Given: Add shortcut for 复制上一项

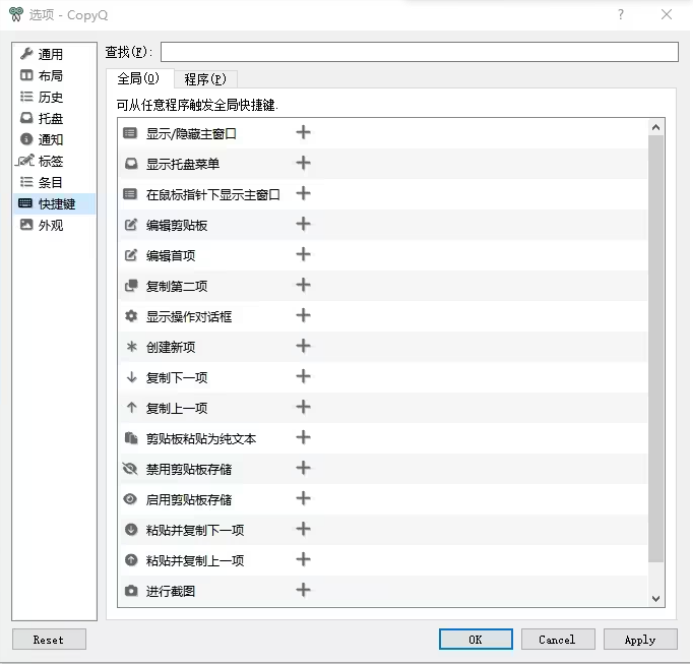Looking at the screenshot, I should 303,407.
